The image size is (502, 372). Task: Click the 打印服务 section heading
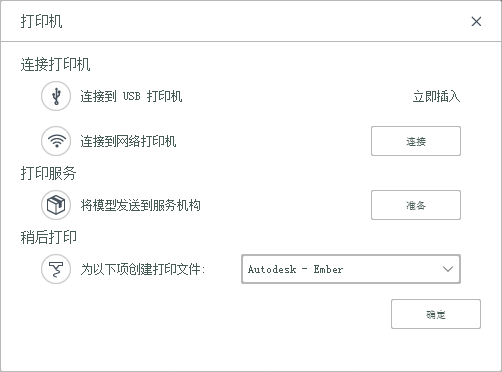48,173
